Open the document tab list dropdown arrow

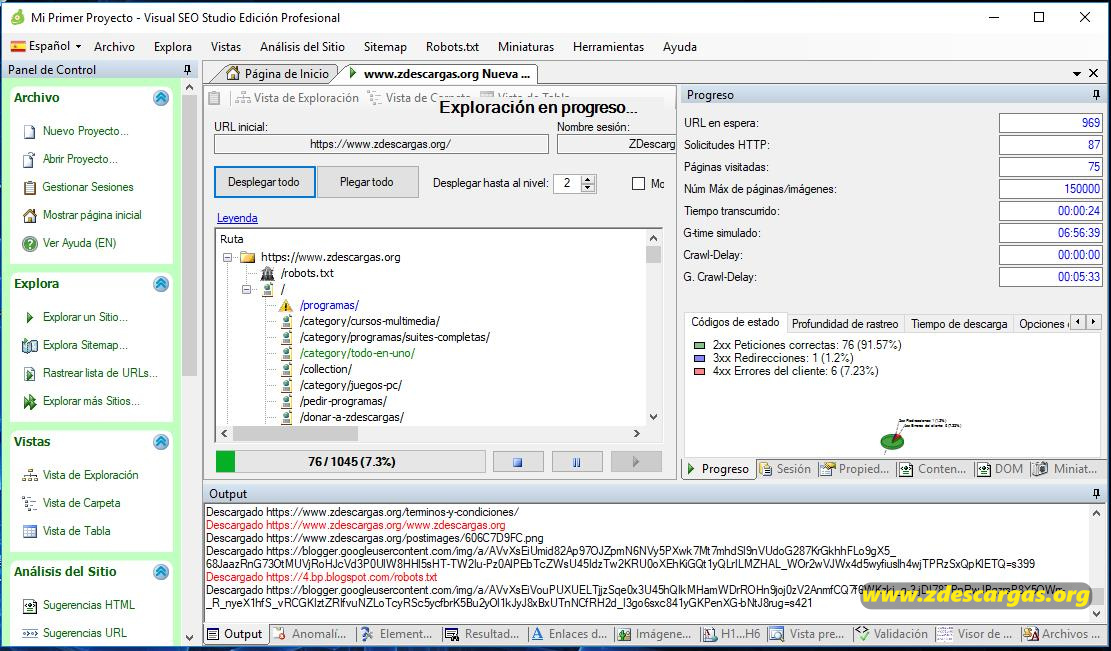click(1077, 74)
